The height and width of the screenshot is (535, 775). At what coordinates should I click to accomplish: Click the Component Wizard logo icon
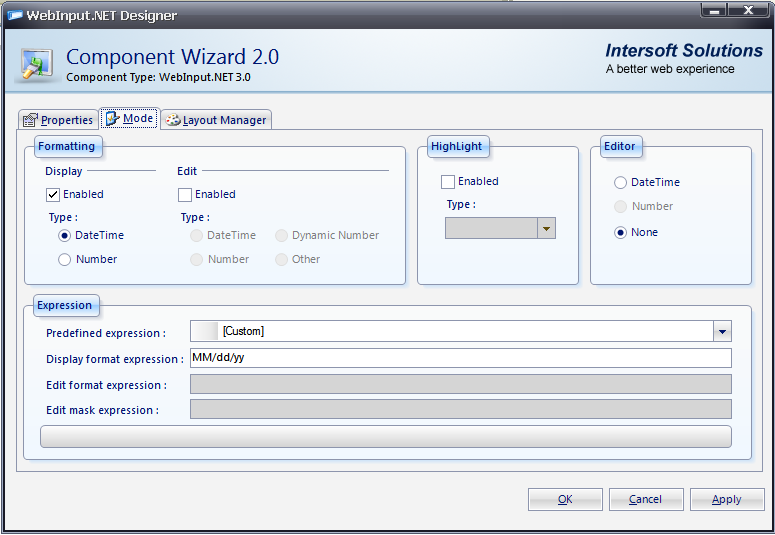click(37, 62)
